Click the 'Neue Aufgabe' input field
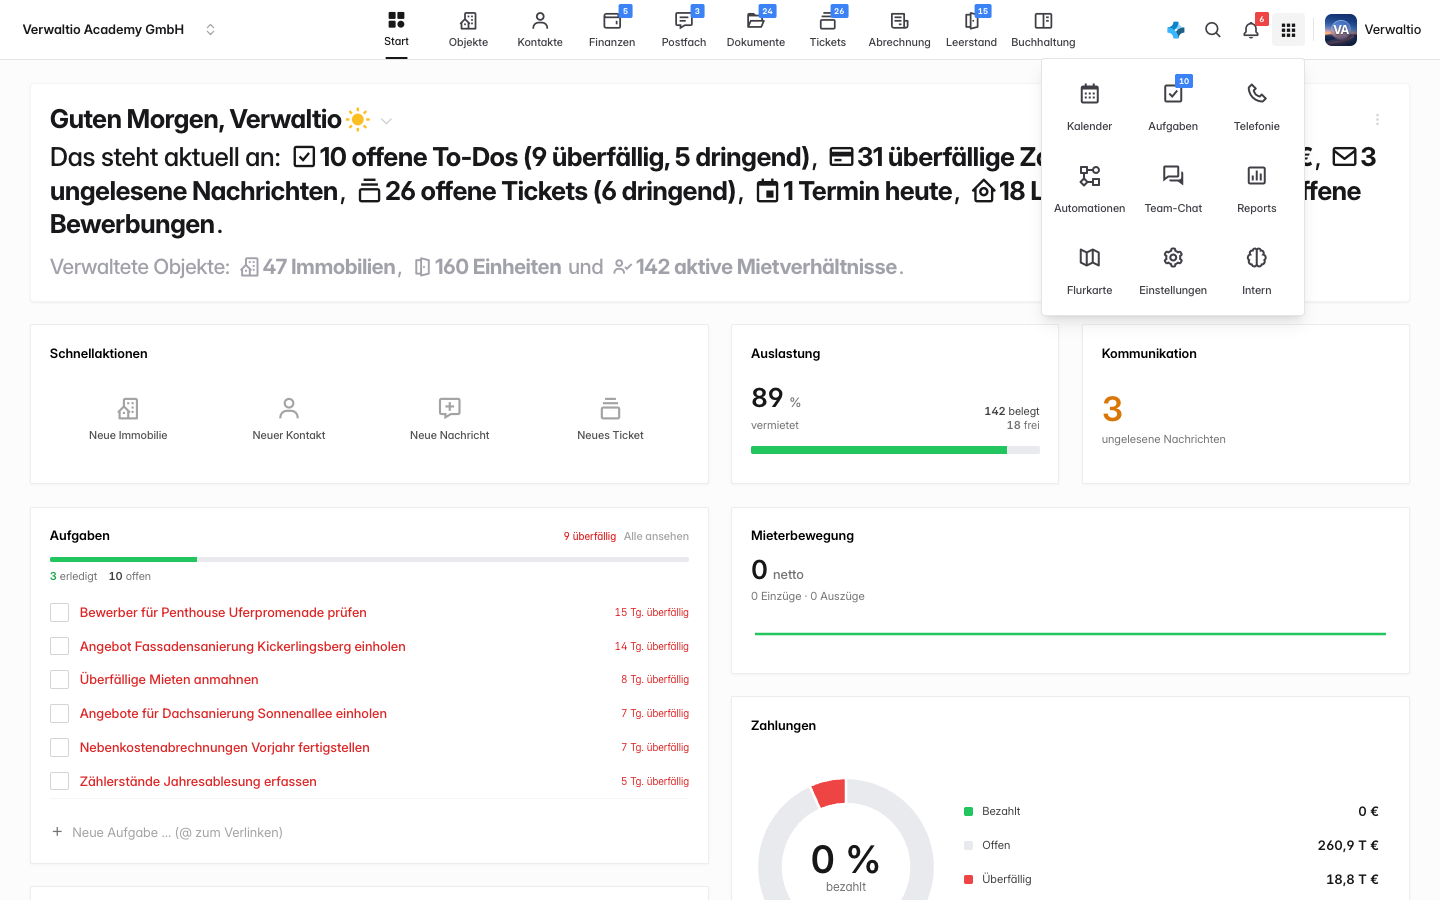Viewport: 1440px width, 900px height. [369, 832]
